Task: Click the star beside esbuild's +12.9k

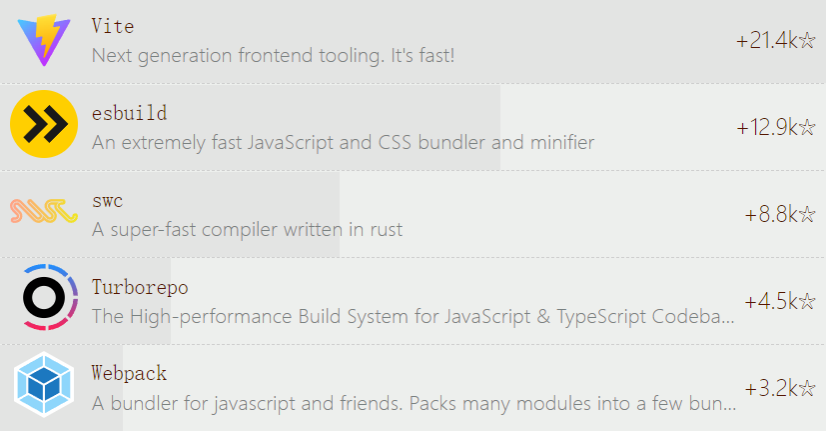Action: pos(807,128)
